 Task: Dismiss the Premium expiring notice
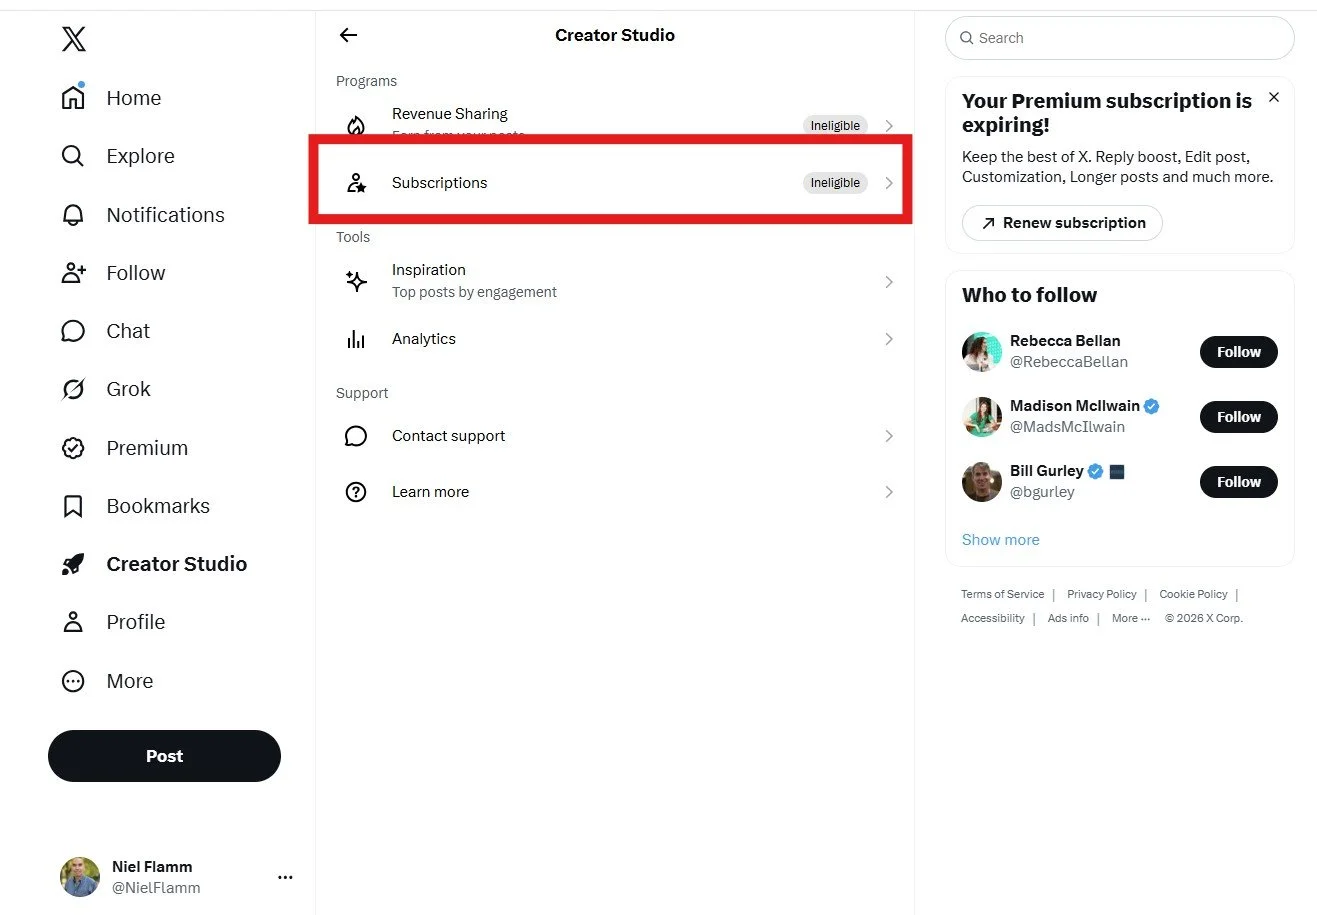(1274, 97)
